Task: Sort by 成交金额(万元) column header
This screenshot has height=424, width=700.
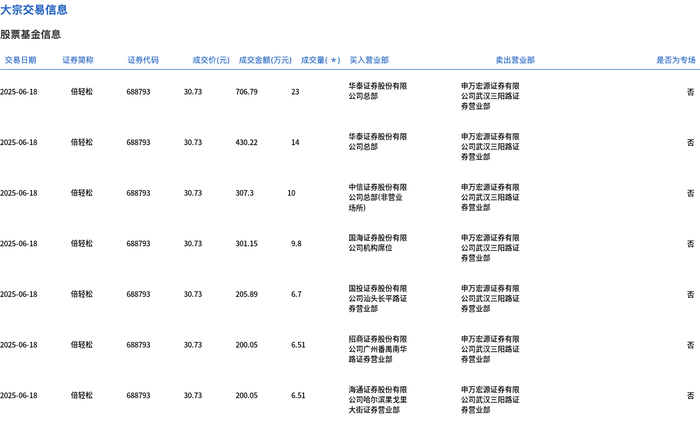Action: (265, 60)
